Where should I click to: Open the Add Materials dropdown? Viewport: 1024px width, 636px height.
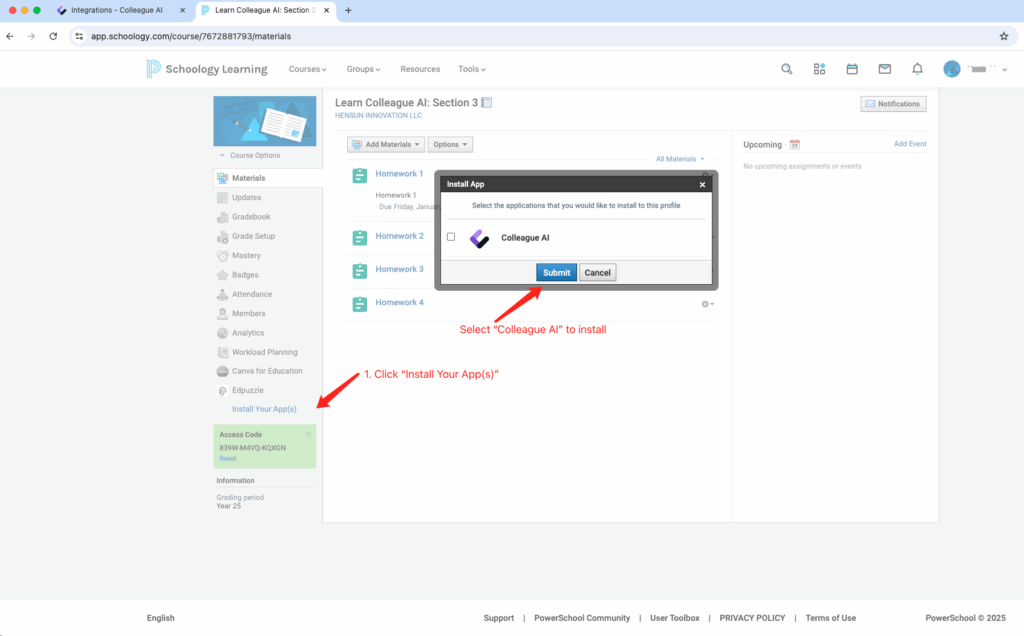pyautogui.click(x=386, y=144)
